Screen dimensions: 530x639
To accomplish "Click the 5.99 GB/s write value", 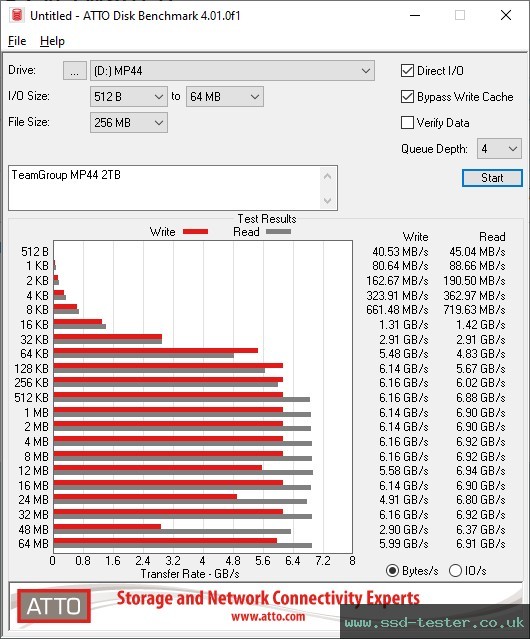I will (404, 544).
